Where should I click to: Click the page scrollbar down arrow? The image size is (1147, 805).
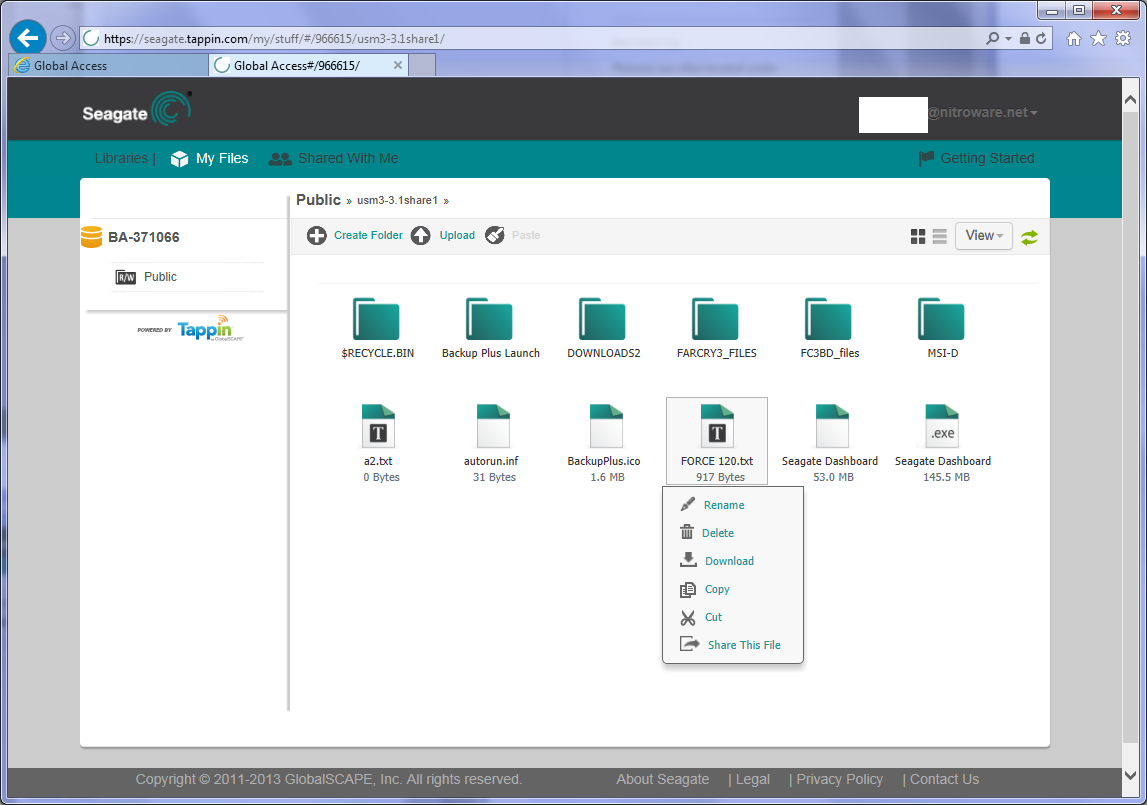[x=1130, y=775]
